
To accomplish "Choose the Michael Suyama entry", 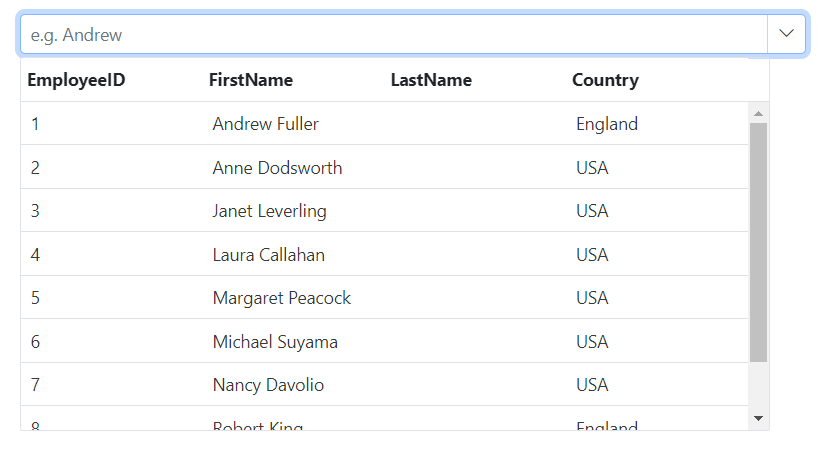I will pos(384,341).
